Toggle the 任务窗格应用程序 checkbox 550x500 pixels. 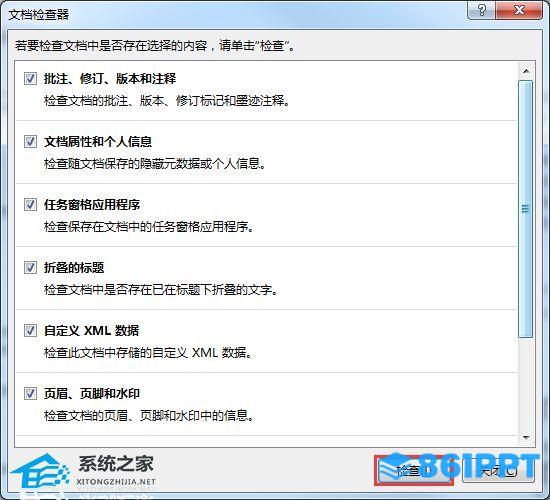coord(30,205)
